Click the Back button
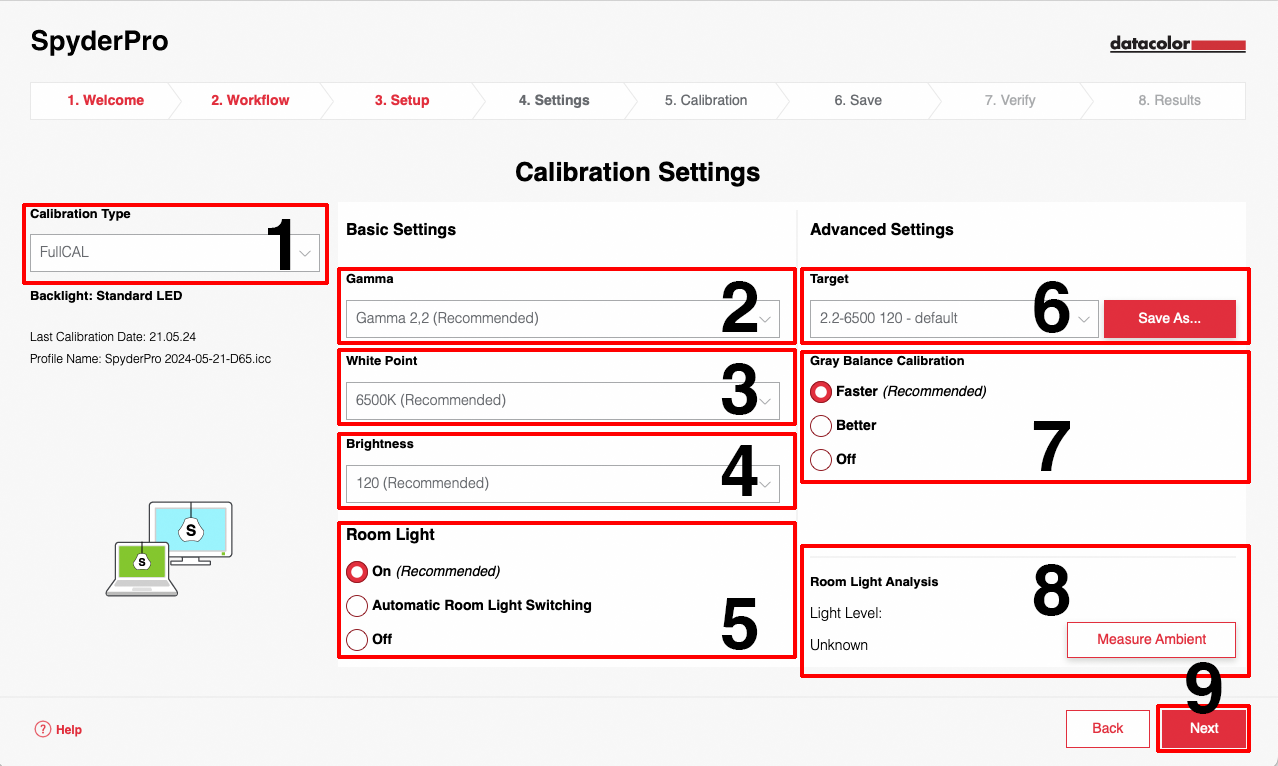 1107,729
